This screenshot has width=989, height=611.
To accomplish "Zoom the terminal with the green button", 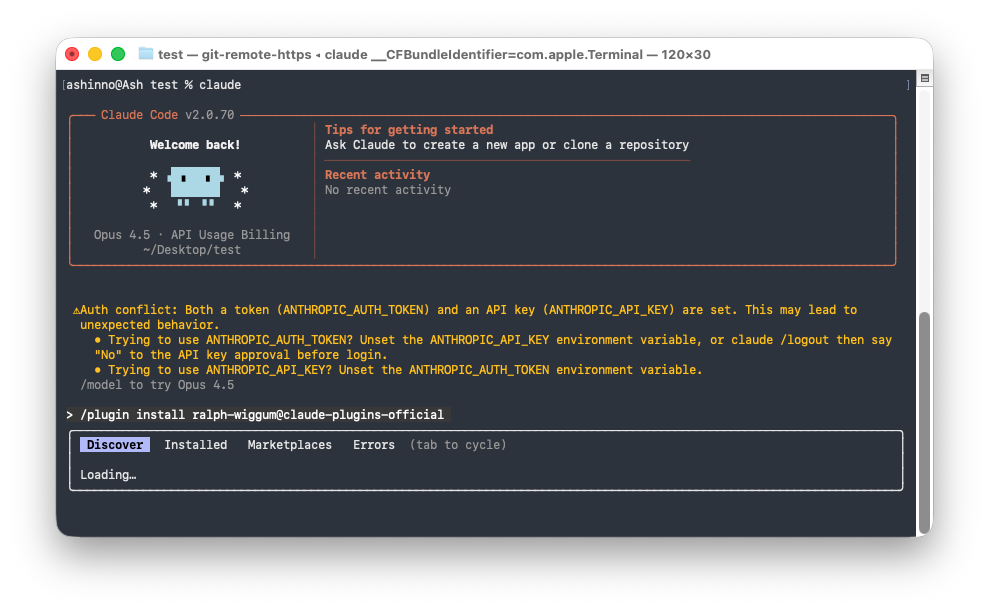I will click(118, 54).
